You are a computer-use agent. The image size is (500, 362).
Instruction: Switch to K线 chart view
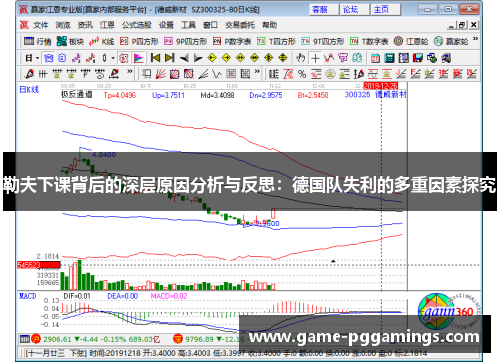[102, 41]
